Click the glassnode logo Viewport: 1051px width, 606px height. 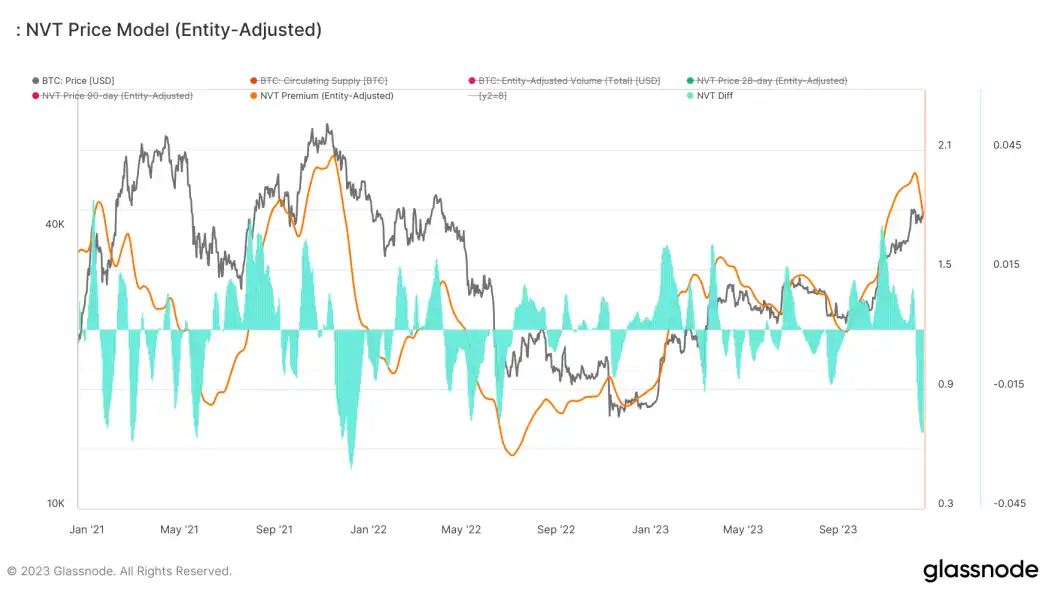pyautogui.click(x=981, y=570)
